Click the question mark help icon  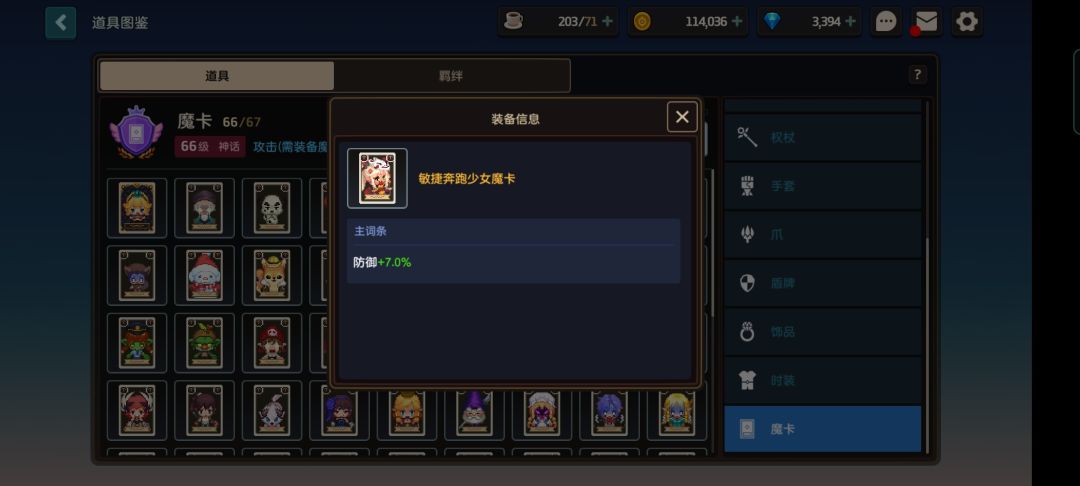917,74
